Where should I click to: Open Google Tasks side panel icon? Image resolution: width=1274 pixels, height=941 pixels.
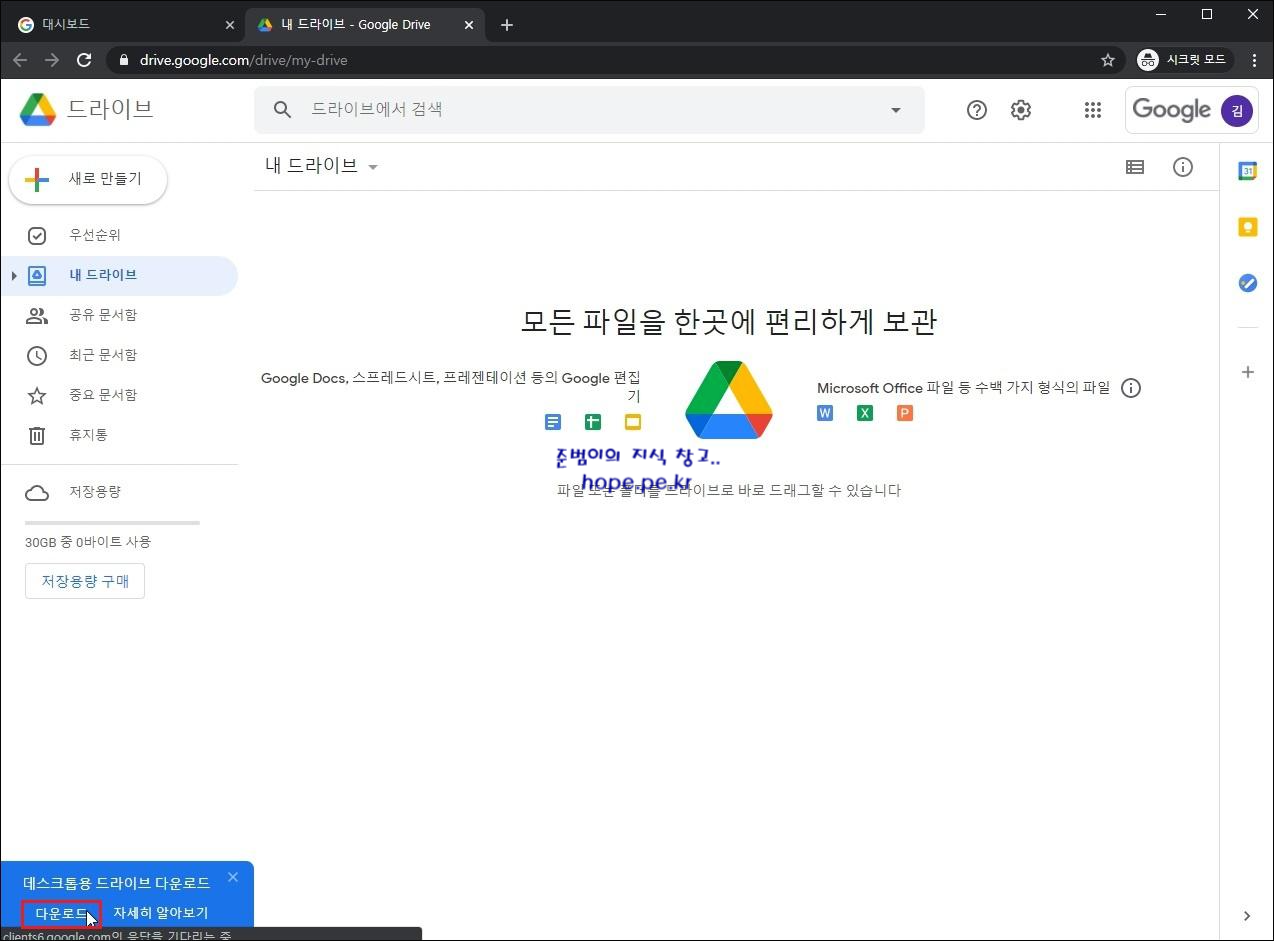click(x=1247, y=283)
